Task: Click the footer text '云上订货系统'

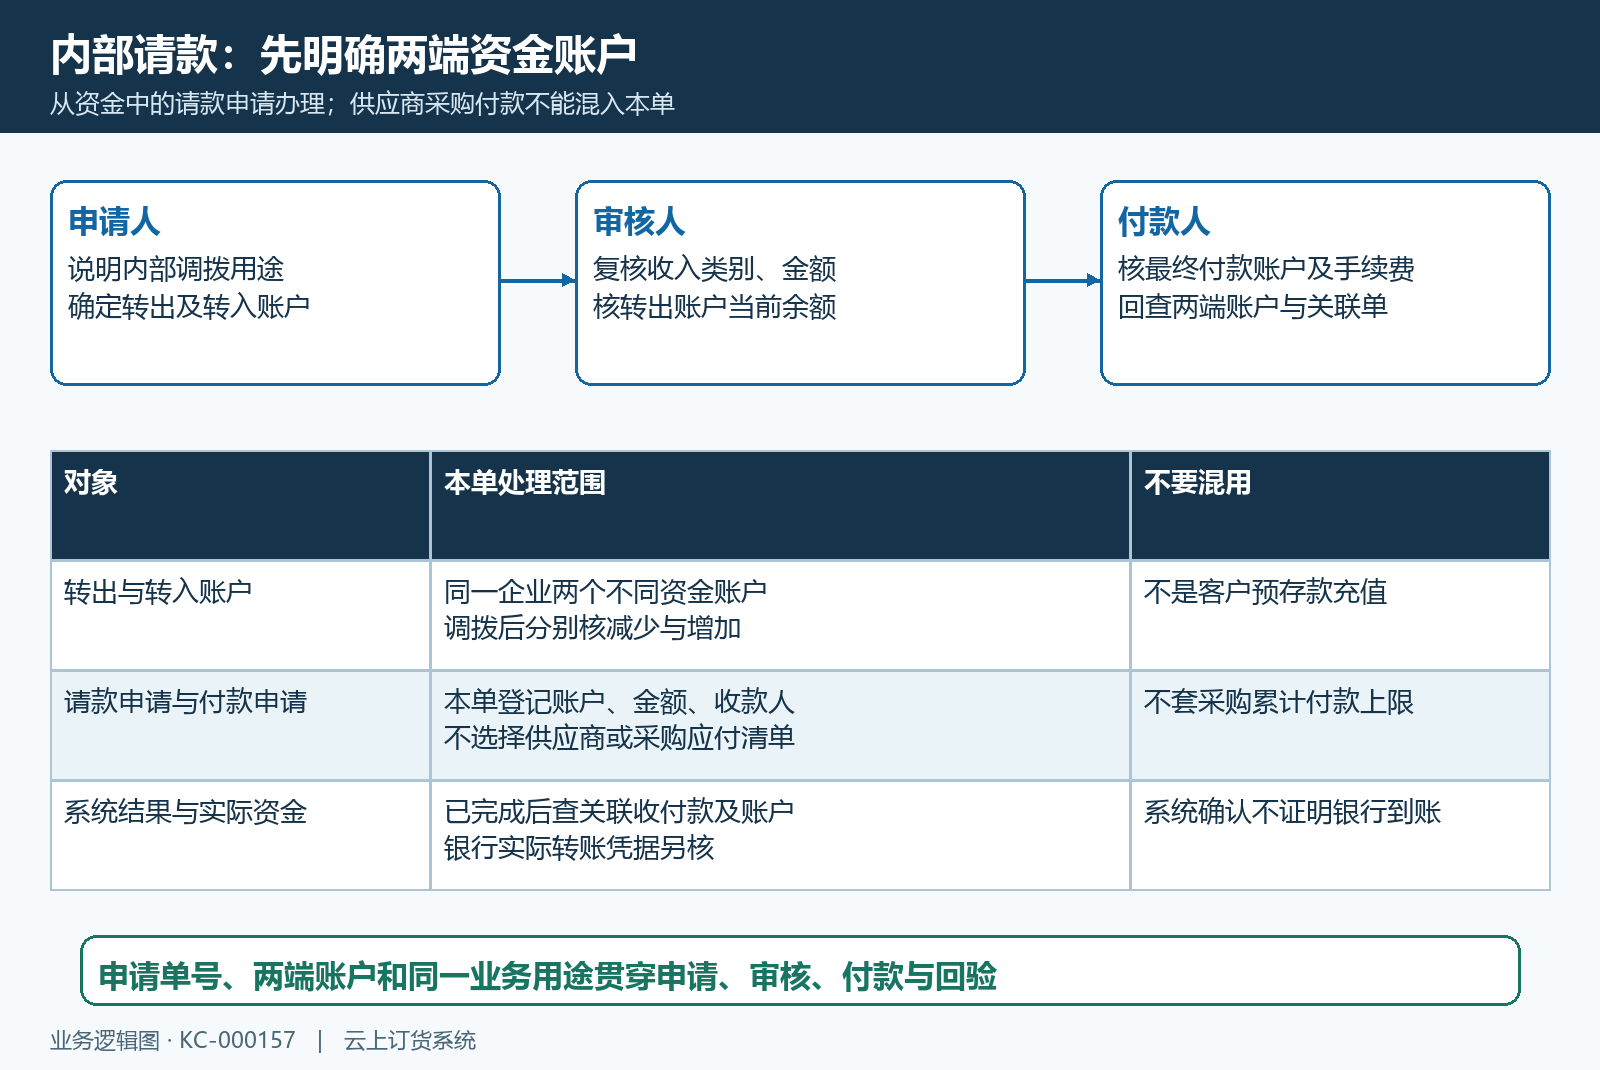Action: [x=410, y=1040]
